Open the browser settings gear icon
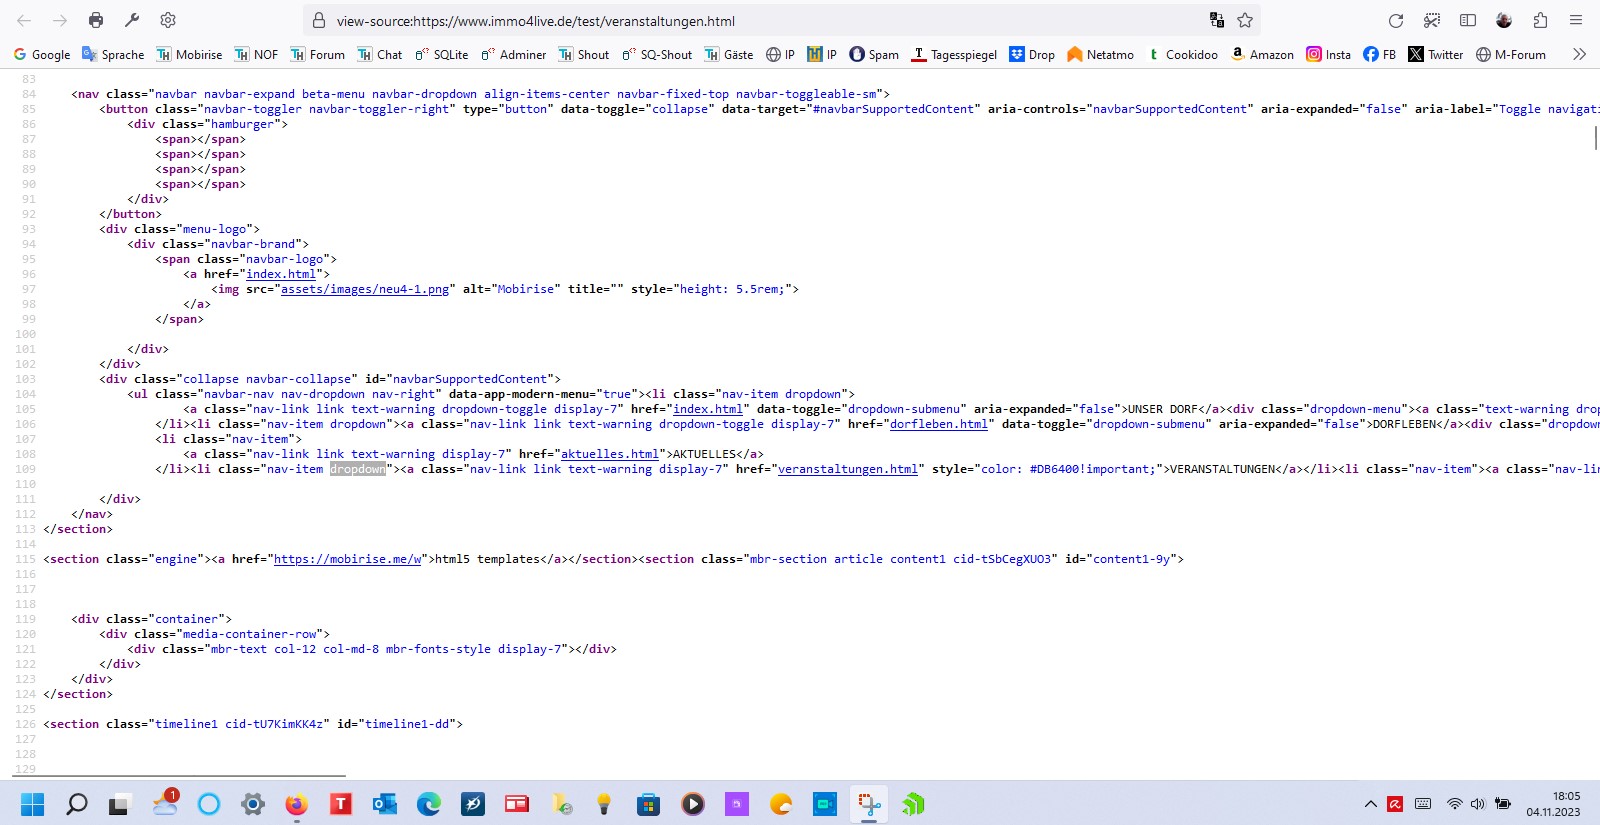The width and height of the screenshot is (1600, 825). tap(168, 20)
